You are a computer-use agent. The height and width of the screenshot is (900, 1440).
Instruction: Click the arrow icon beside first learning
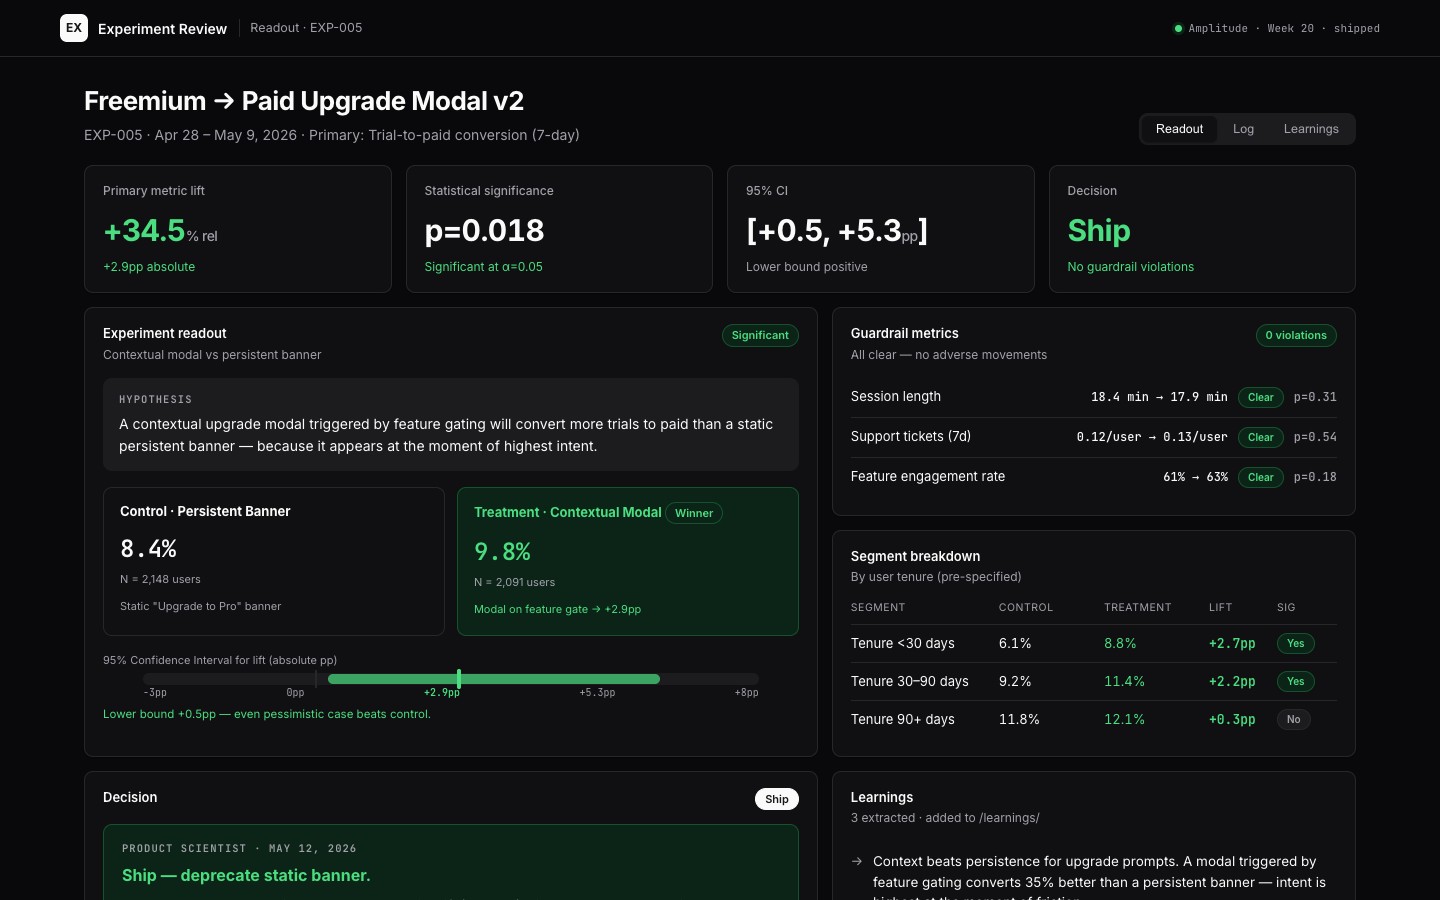pos(857,861)
